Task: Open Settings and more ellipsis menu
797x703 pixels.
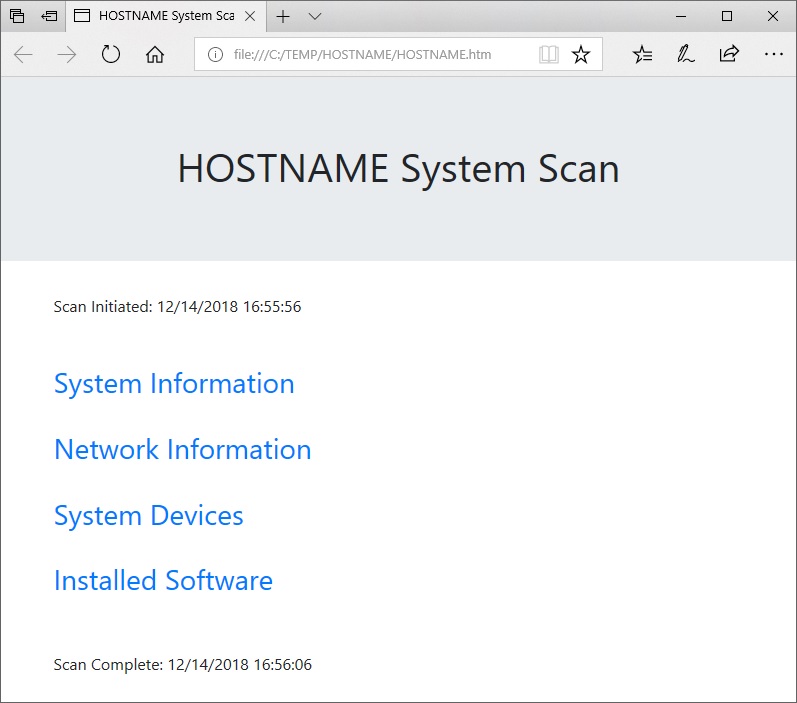Action: (773, 54)
